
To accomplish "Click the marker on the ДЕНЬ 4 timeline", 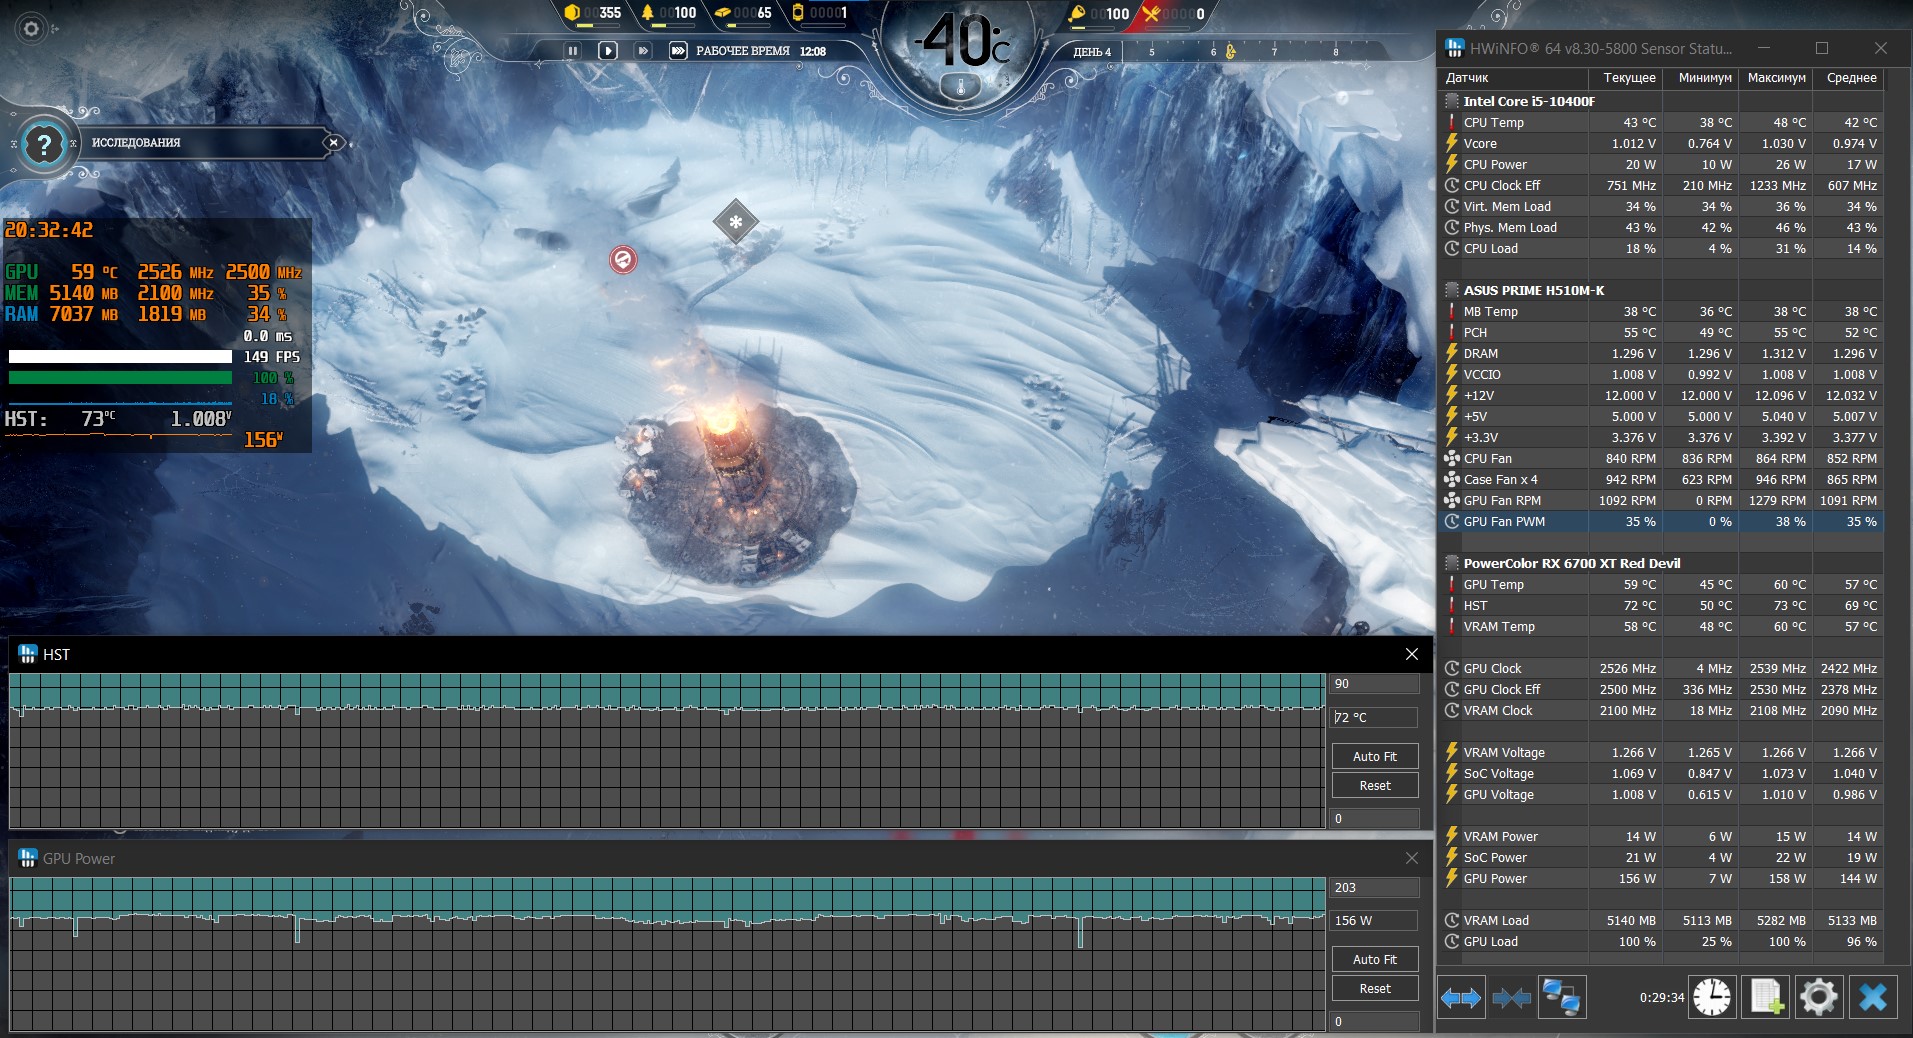I will pos(1230,51).
